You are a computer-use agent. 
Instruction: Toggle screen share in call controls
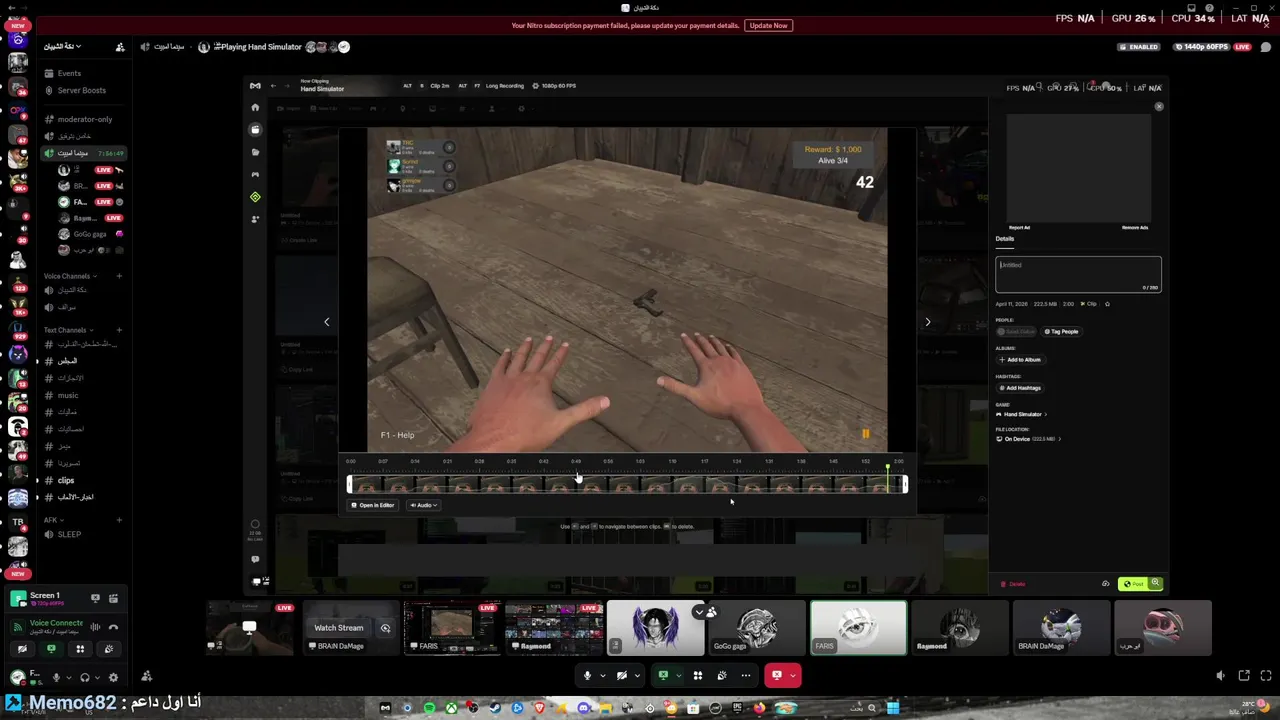662,675
